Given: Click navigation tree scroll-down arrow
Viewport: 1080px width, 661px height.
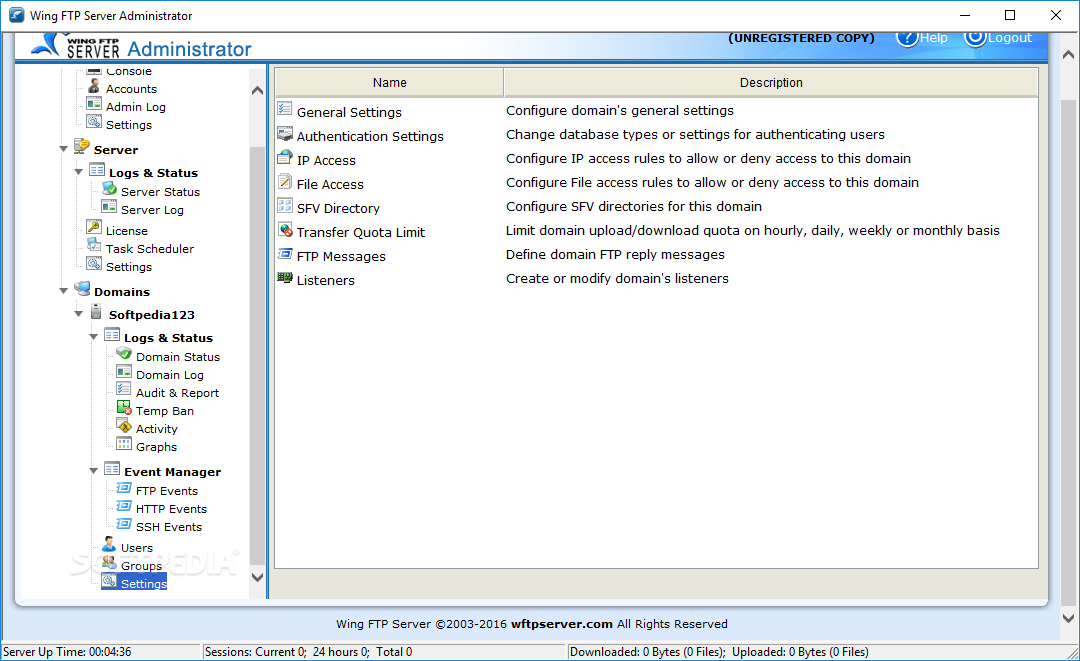Looking at the screenshot, I should 257,578.
